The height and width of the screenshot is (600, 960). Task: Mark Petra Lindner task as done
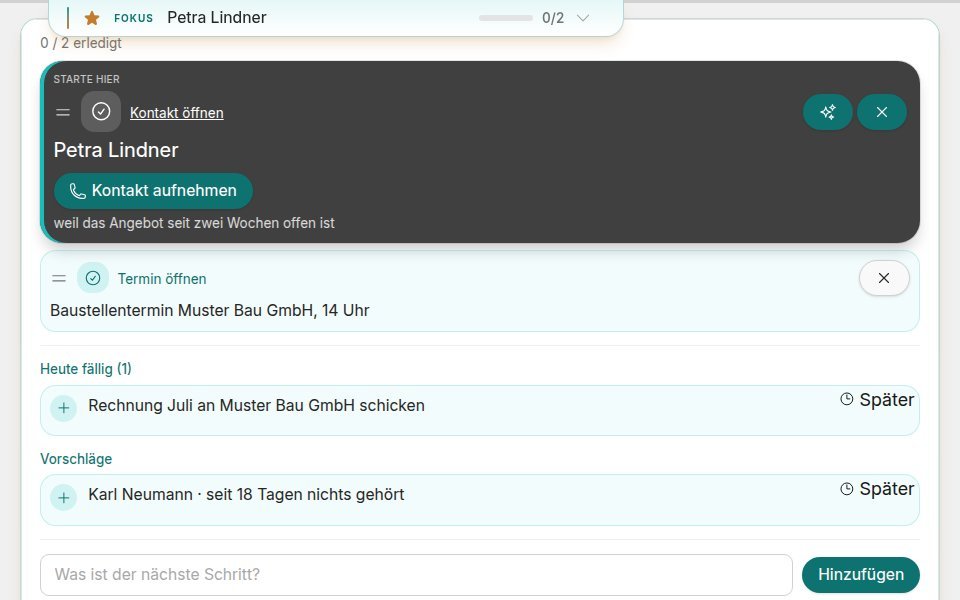click(x=101, y=111)
